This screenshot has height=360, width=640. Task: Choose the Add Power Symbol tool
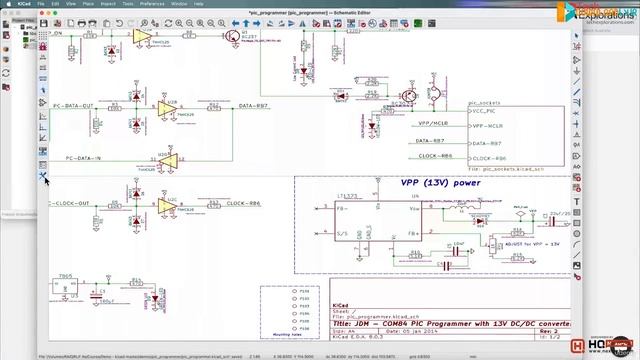(x=576, y=71)
